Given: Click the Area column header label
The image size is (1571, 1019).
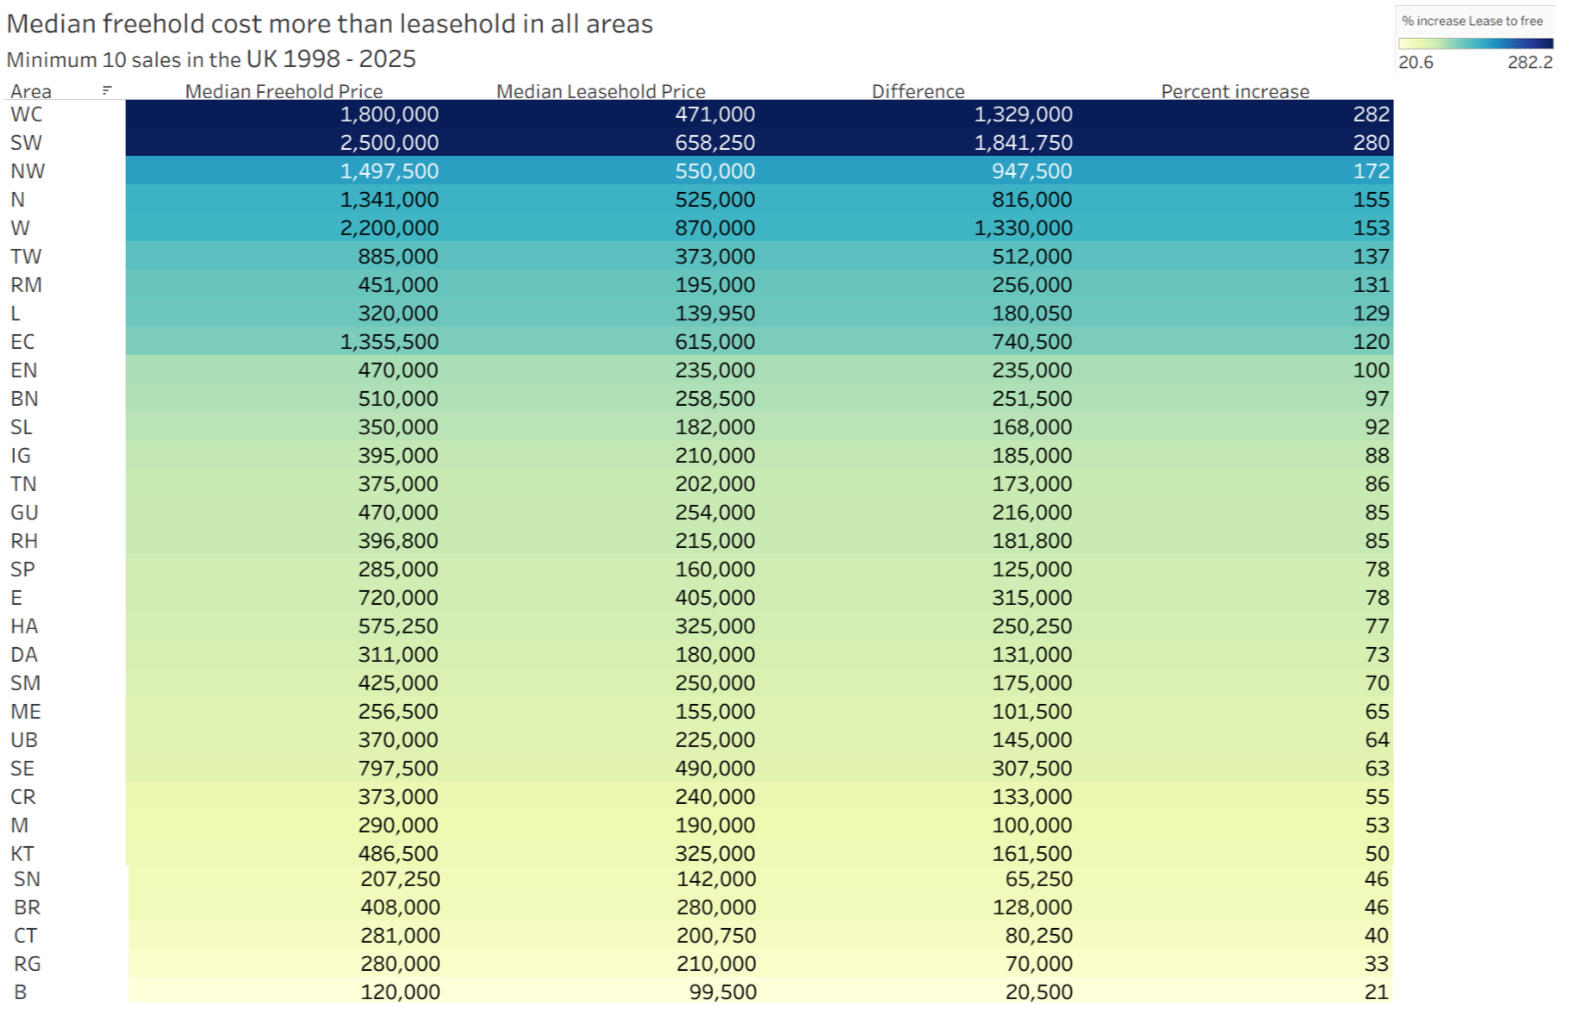Looking at the screenshot, I should point(31,91).
